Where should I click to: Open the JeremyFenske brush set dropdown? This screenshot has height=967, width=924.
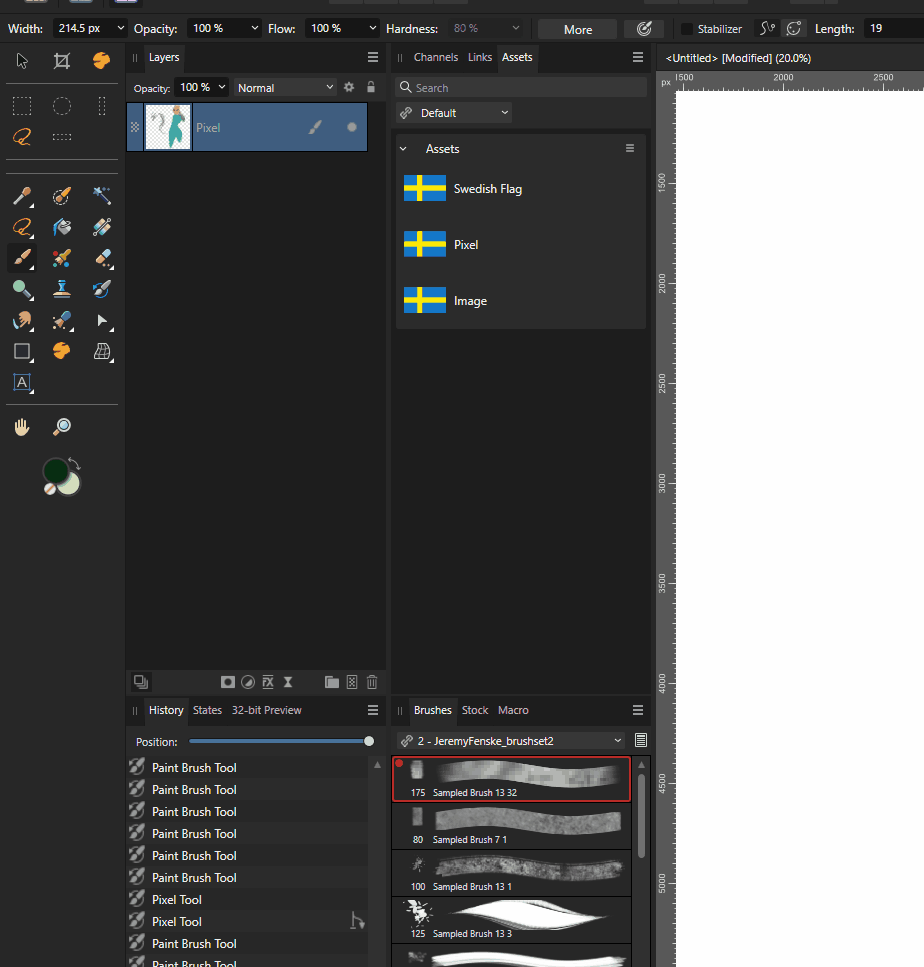pos(510,740)
